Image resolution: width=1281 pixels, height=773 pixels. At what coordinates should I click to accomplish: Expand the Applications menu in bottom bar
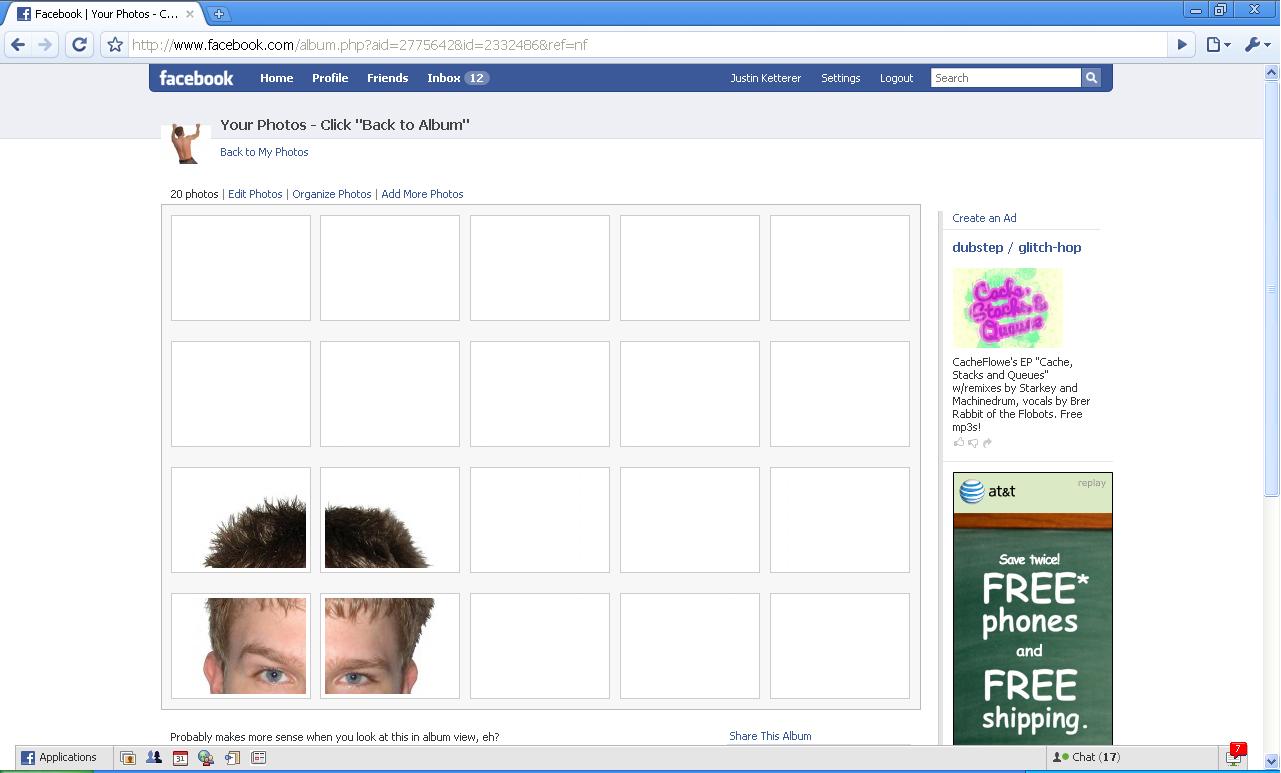pyautogui.click(x=59, y=758)
